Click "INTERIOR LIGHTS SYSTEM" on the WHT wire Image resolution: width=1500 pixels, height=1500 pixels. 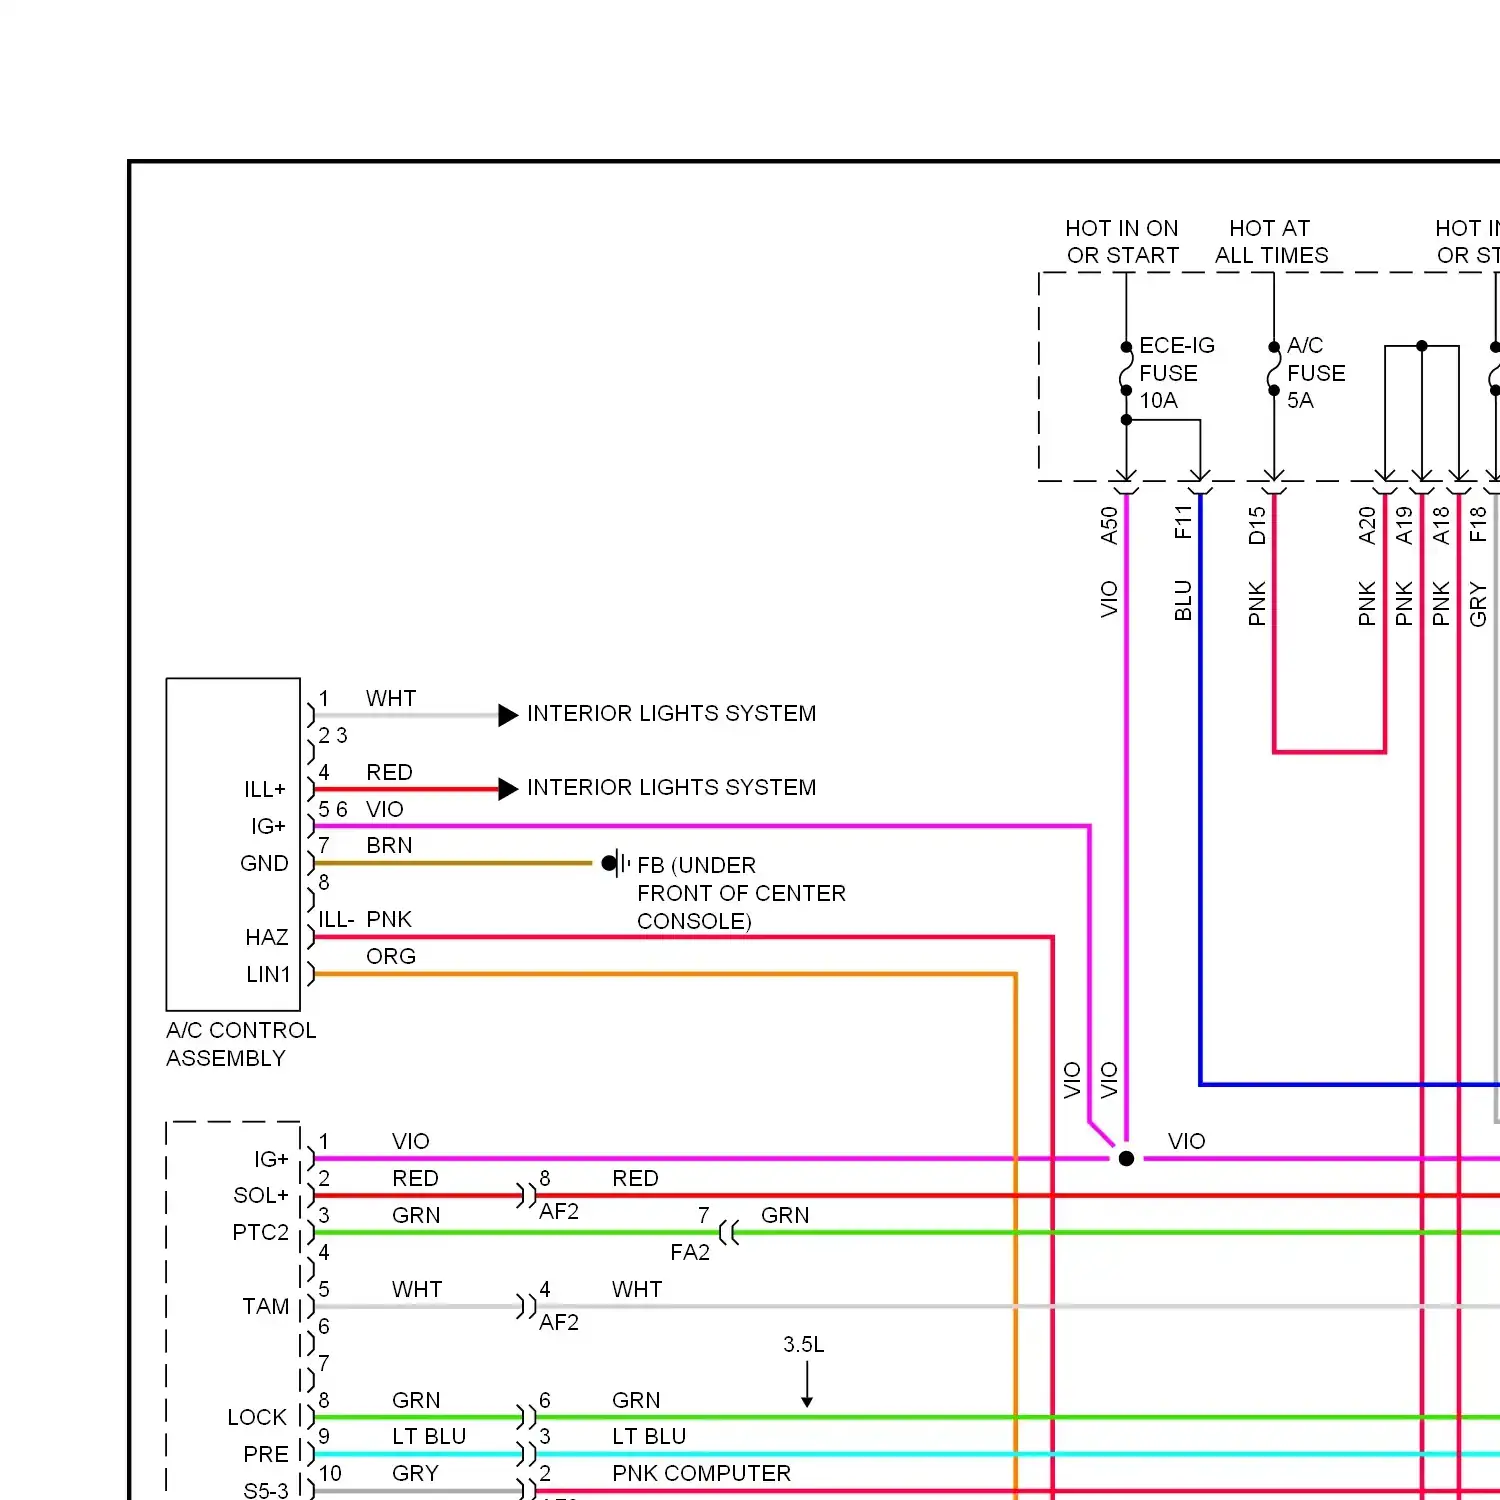pyautogui.click(x=672, y=713)
